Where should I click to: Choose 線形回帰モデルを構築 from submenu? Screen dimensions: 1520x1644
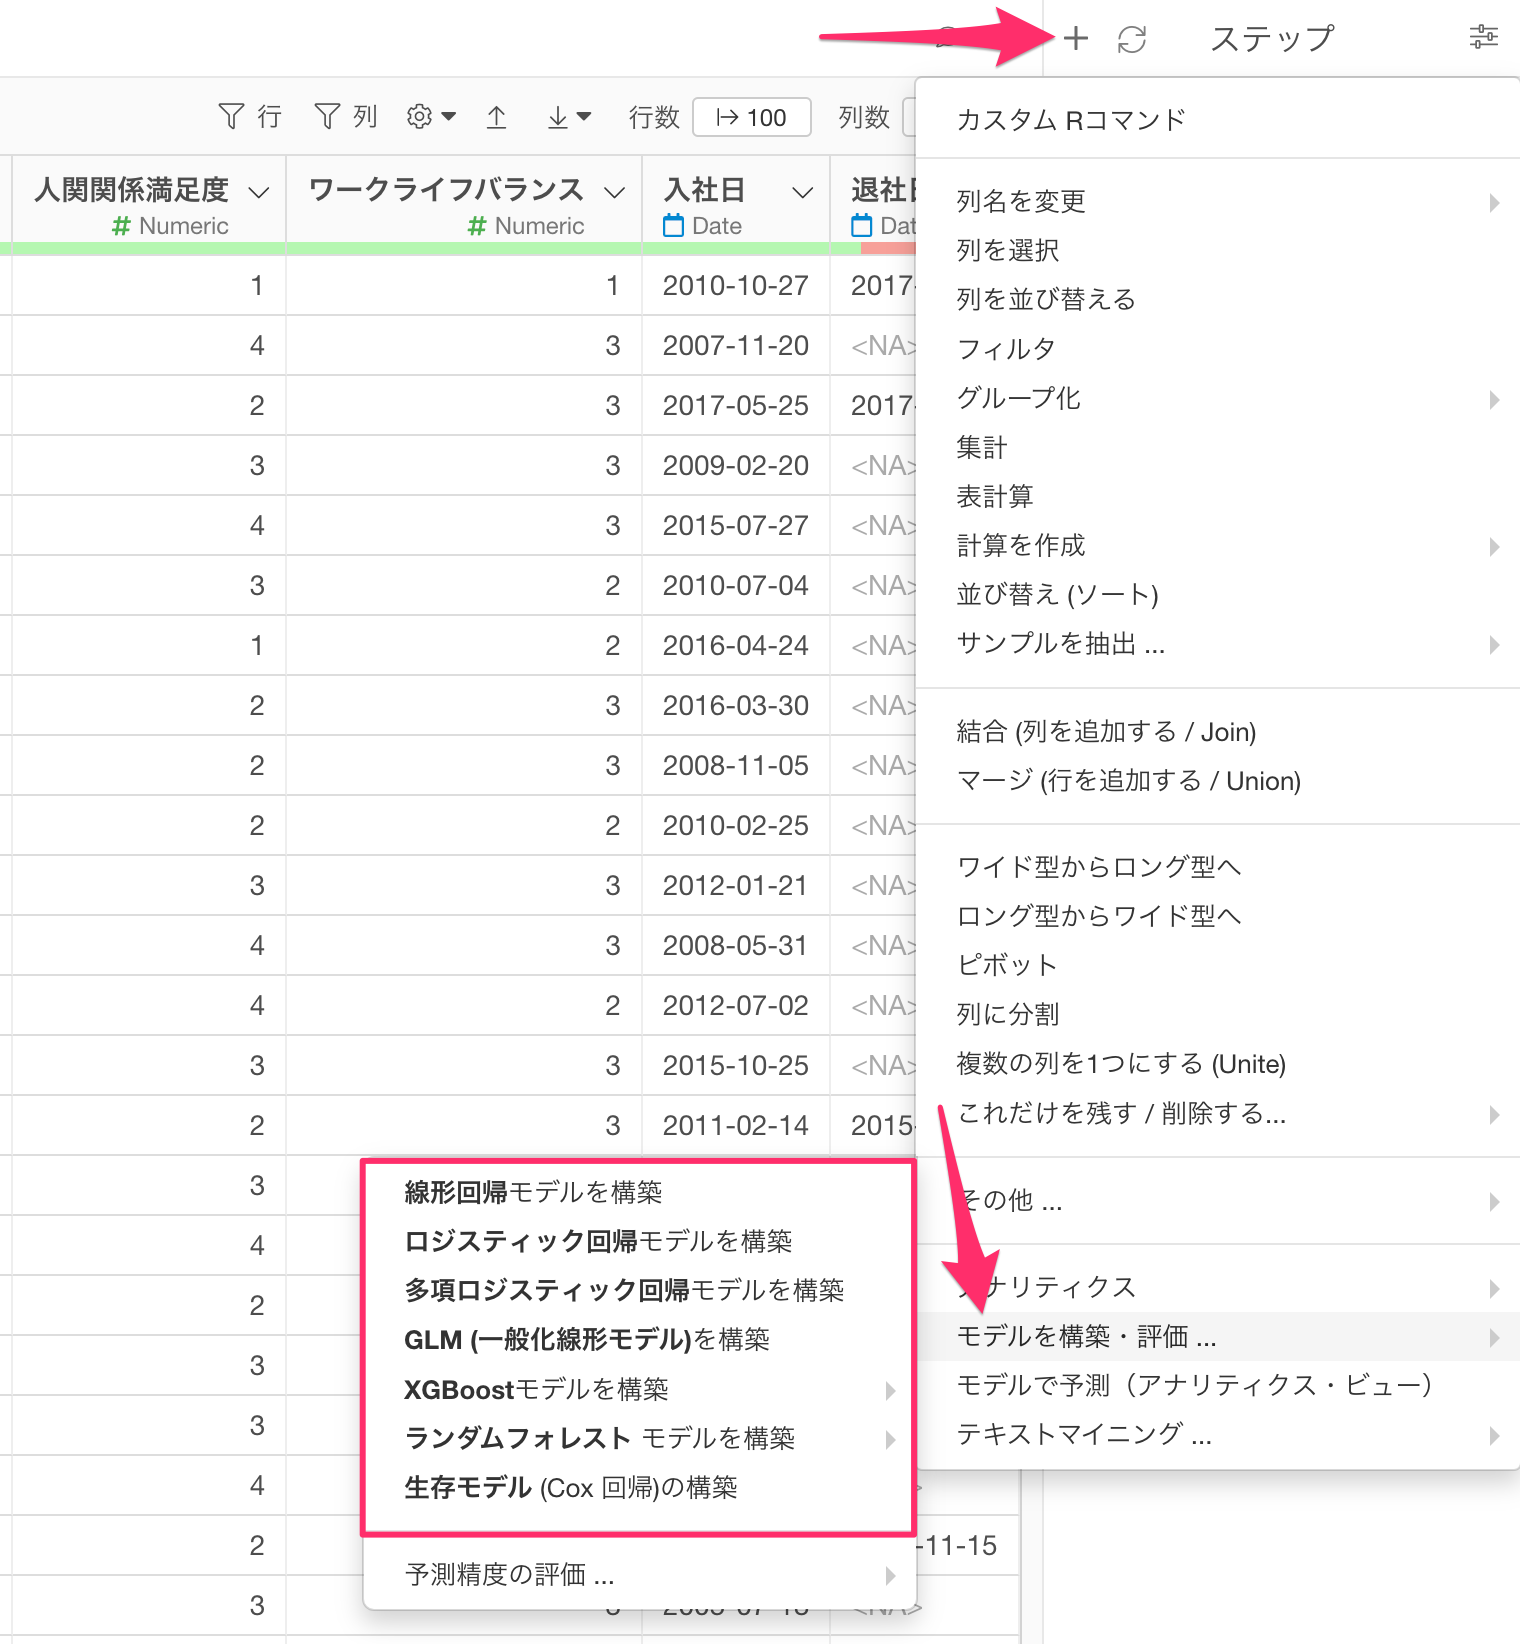pos(533,1192)
